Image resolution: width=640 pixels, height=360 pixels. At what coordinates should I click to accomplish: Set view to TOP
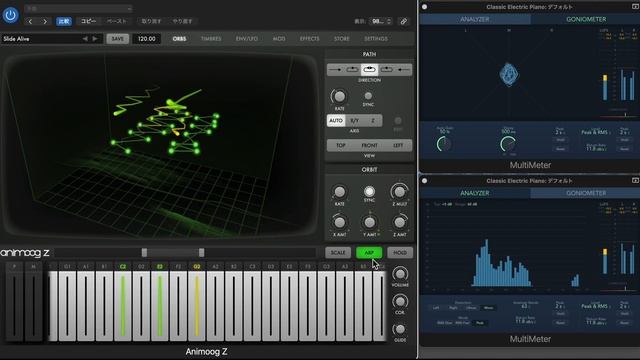340,146
